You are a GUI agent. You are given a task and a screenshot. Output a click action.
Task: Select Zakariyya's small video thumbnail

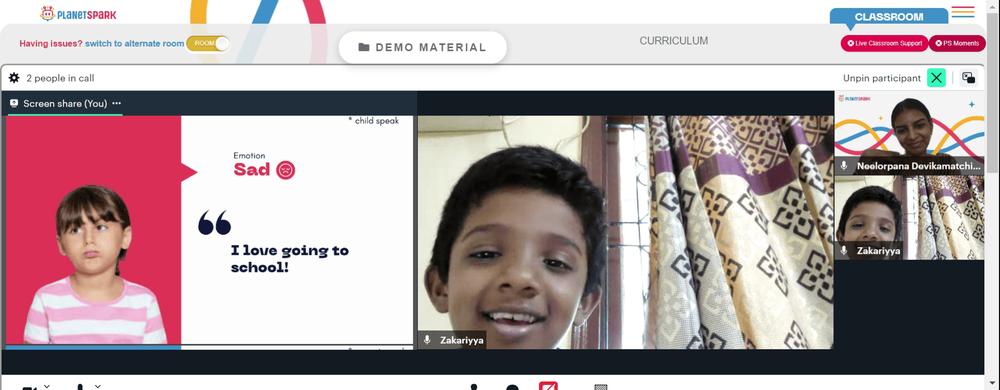pyautogui.click(x=909, y=218)
